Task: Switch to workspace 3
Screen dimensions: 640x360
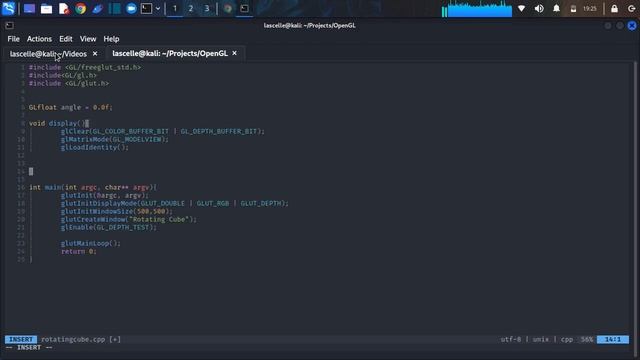Action: tap(207, 9)
